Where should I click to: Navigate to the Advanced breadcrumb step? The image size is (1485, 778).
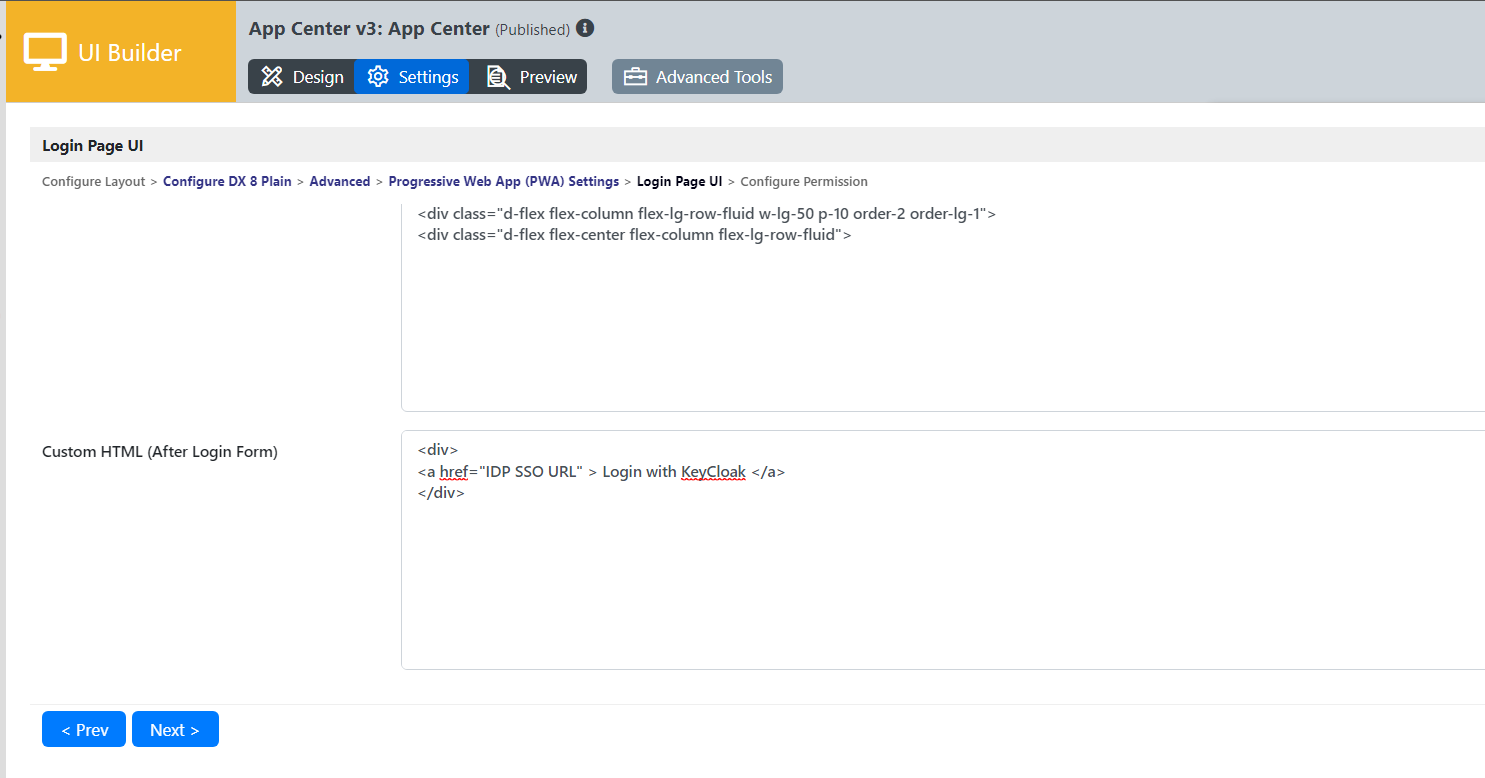click(x=339, y=182)
